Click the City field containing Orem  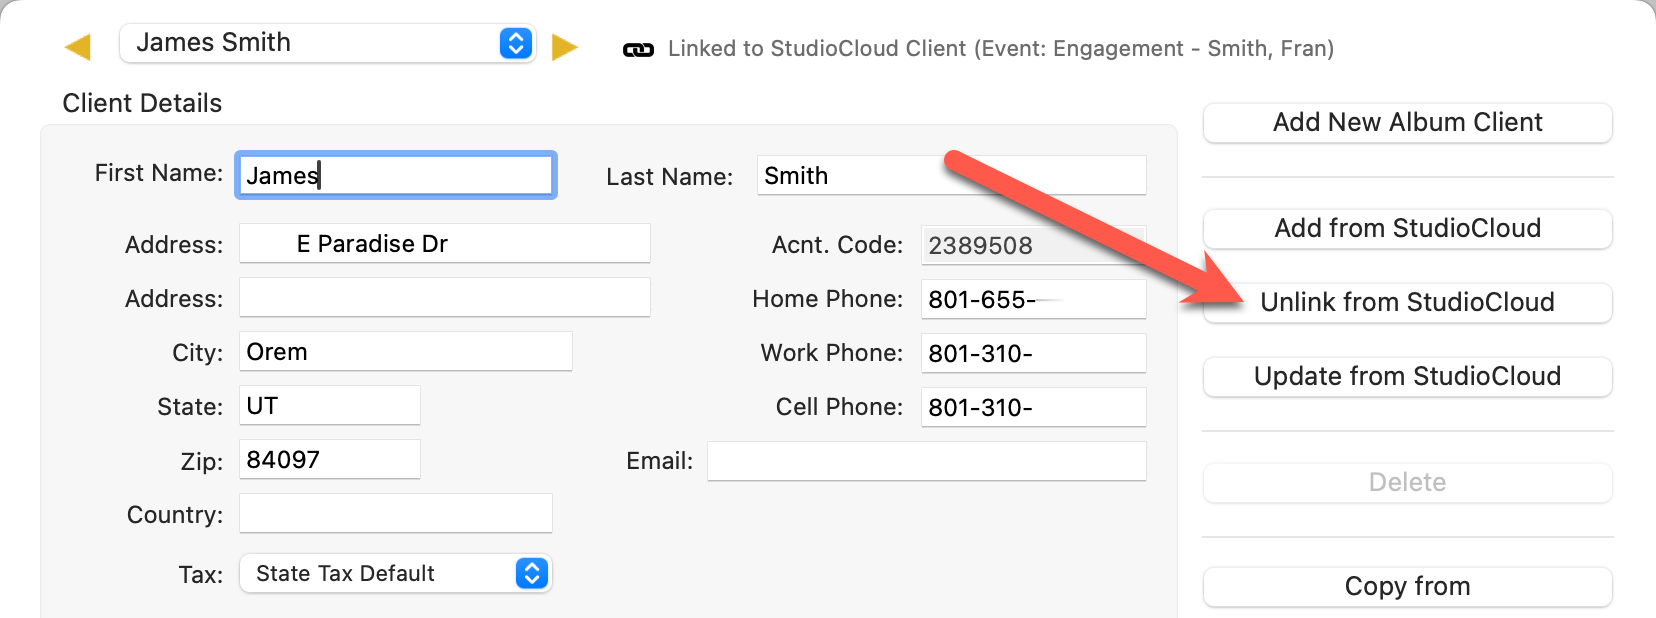click(405, 352)
